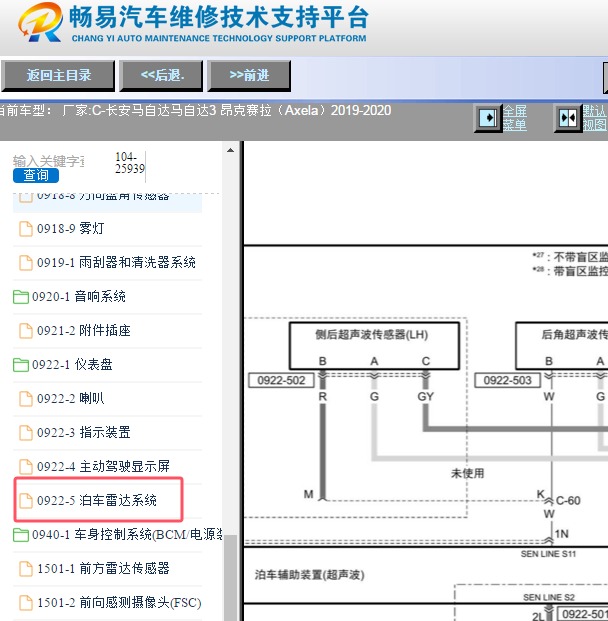The image size is (608, 621).
Task: Open the 默认视图 link
Action: pos(595,118)
